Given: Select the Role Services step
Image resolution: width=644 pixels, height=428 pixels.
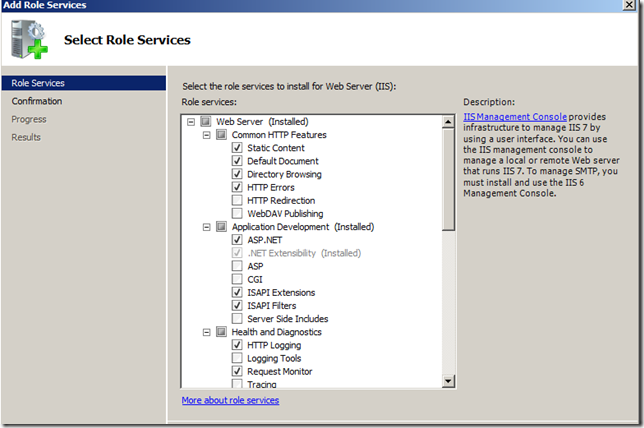Looking at the screenshot, I should (38, 83).
